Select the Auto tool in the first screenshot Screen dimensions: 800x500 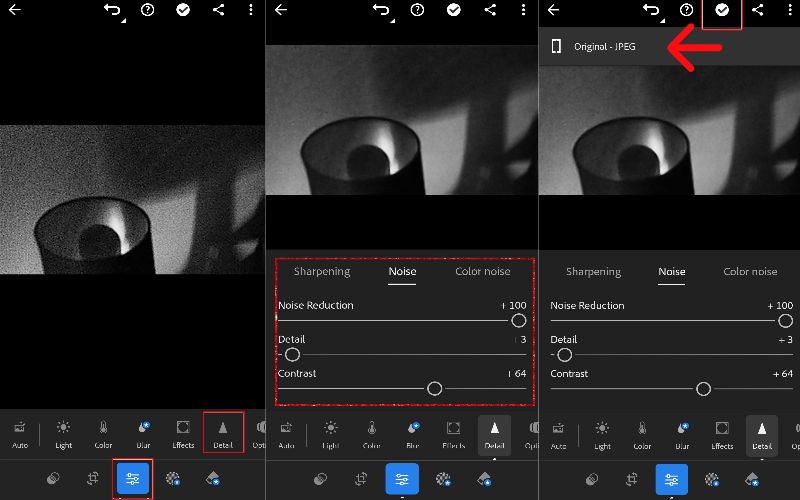[x=20, y=434]
